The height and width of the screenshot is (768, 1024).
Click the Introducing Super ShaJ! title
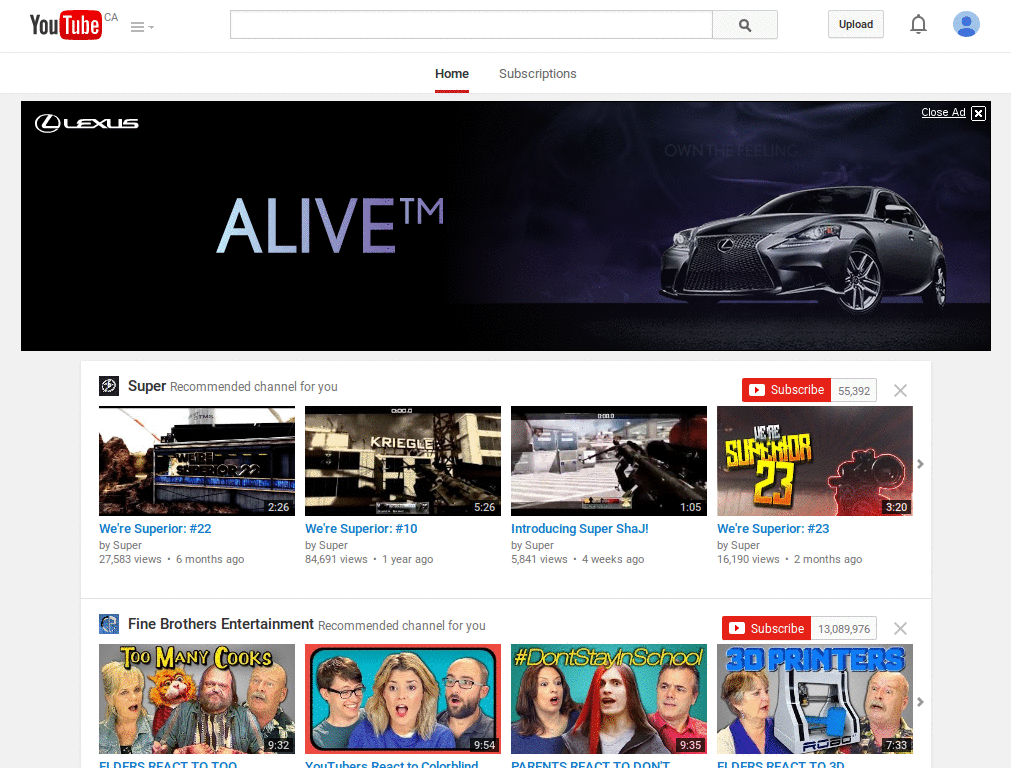coord(580,528)
